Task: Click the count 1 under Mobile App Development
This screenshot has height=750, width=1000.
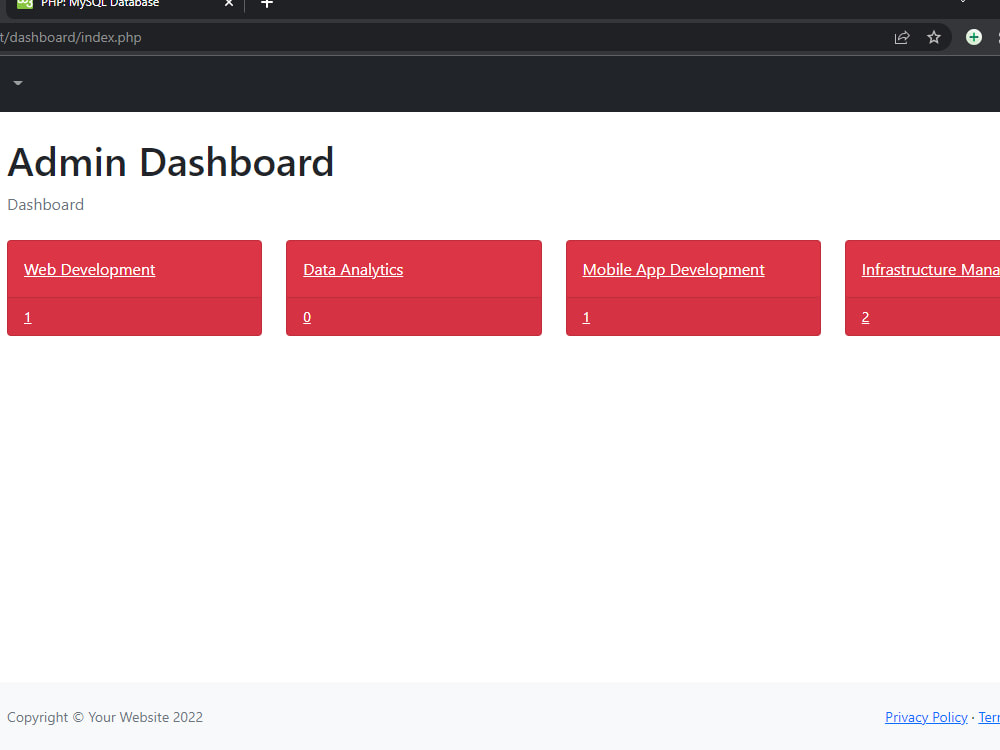Action: [x=586, y=318]
